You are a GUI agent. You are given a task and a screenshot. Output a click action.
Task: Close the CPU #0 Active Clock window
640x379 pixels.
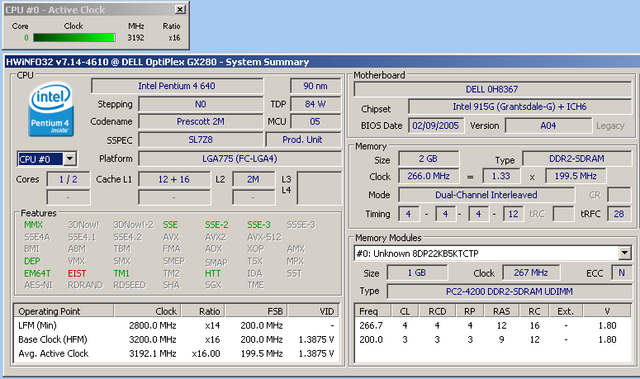(180, 9)
